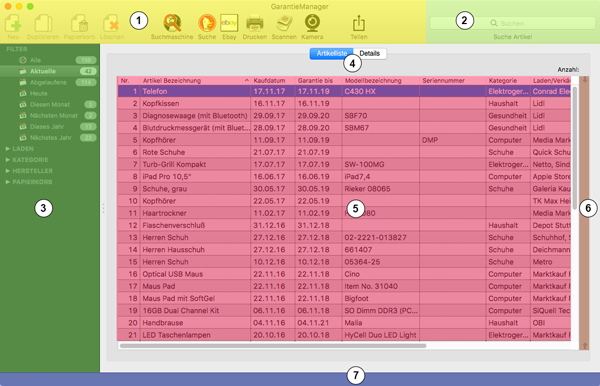Select the Abgelaufene filter in sidebar
The height and width of the screenshot is (386, 600).
pyautogui.click(x=49, y=82)
